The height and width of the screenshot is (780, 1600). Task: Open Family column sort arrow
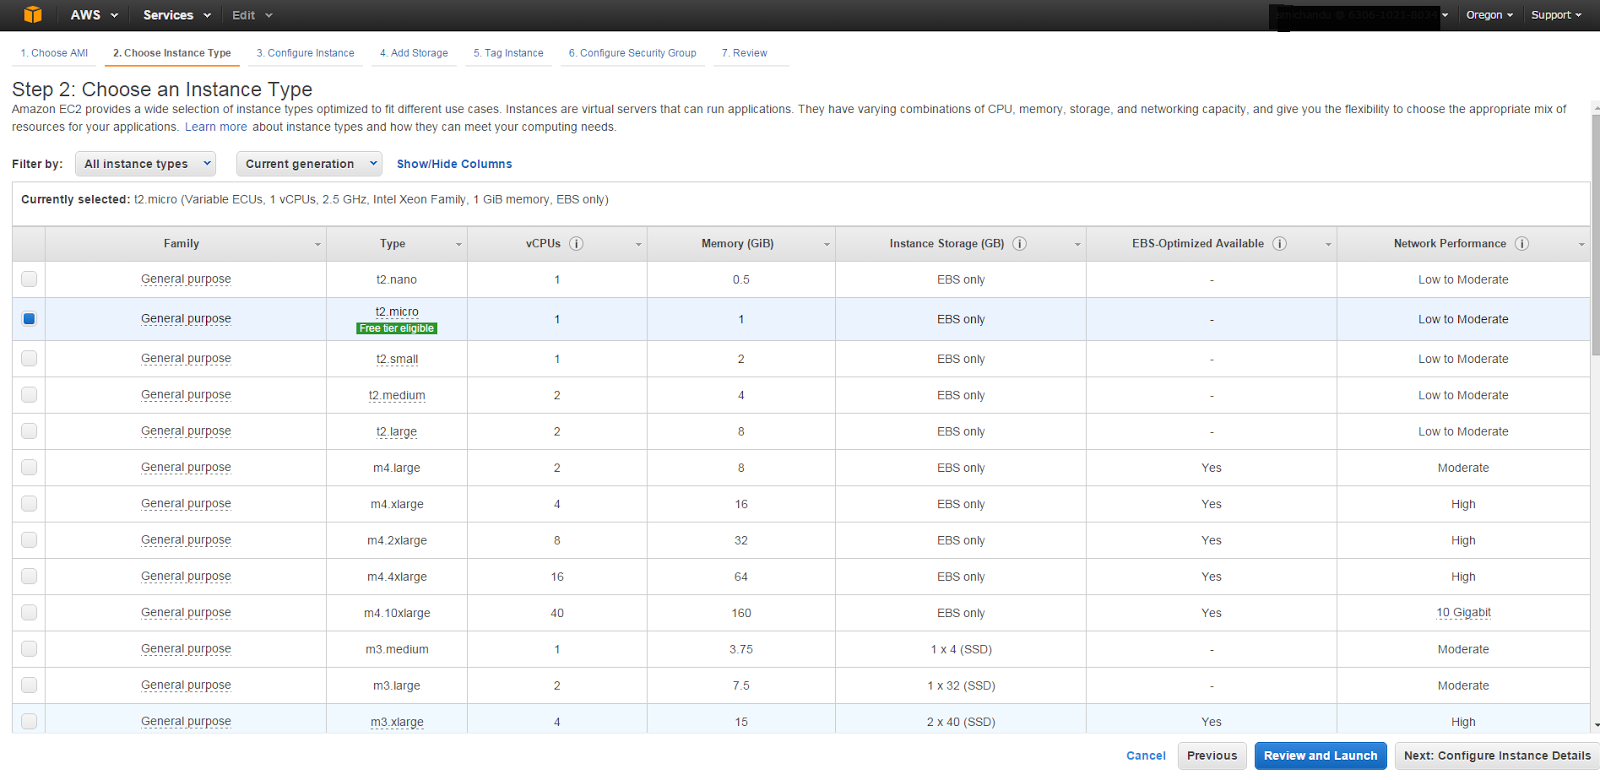pos(318,244)
